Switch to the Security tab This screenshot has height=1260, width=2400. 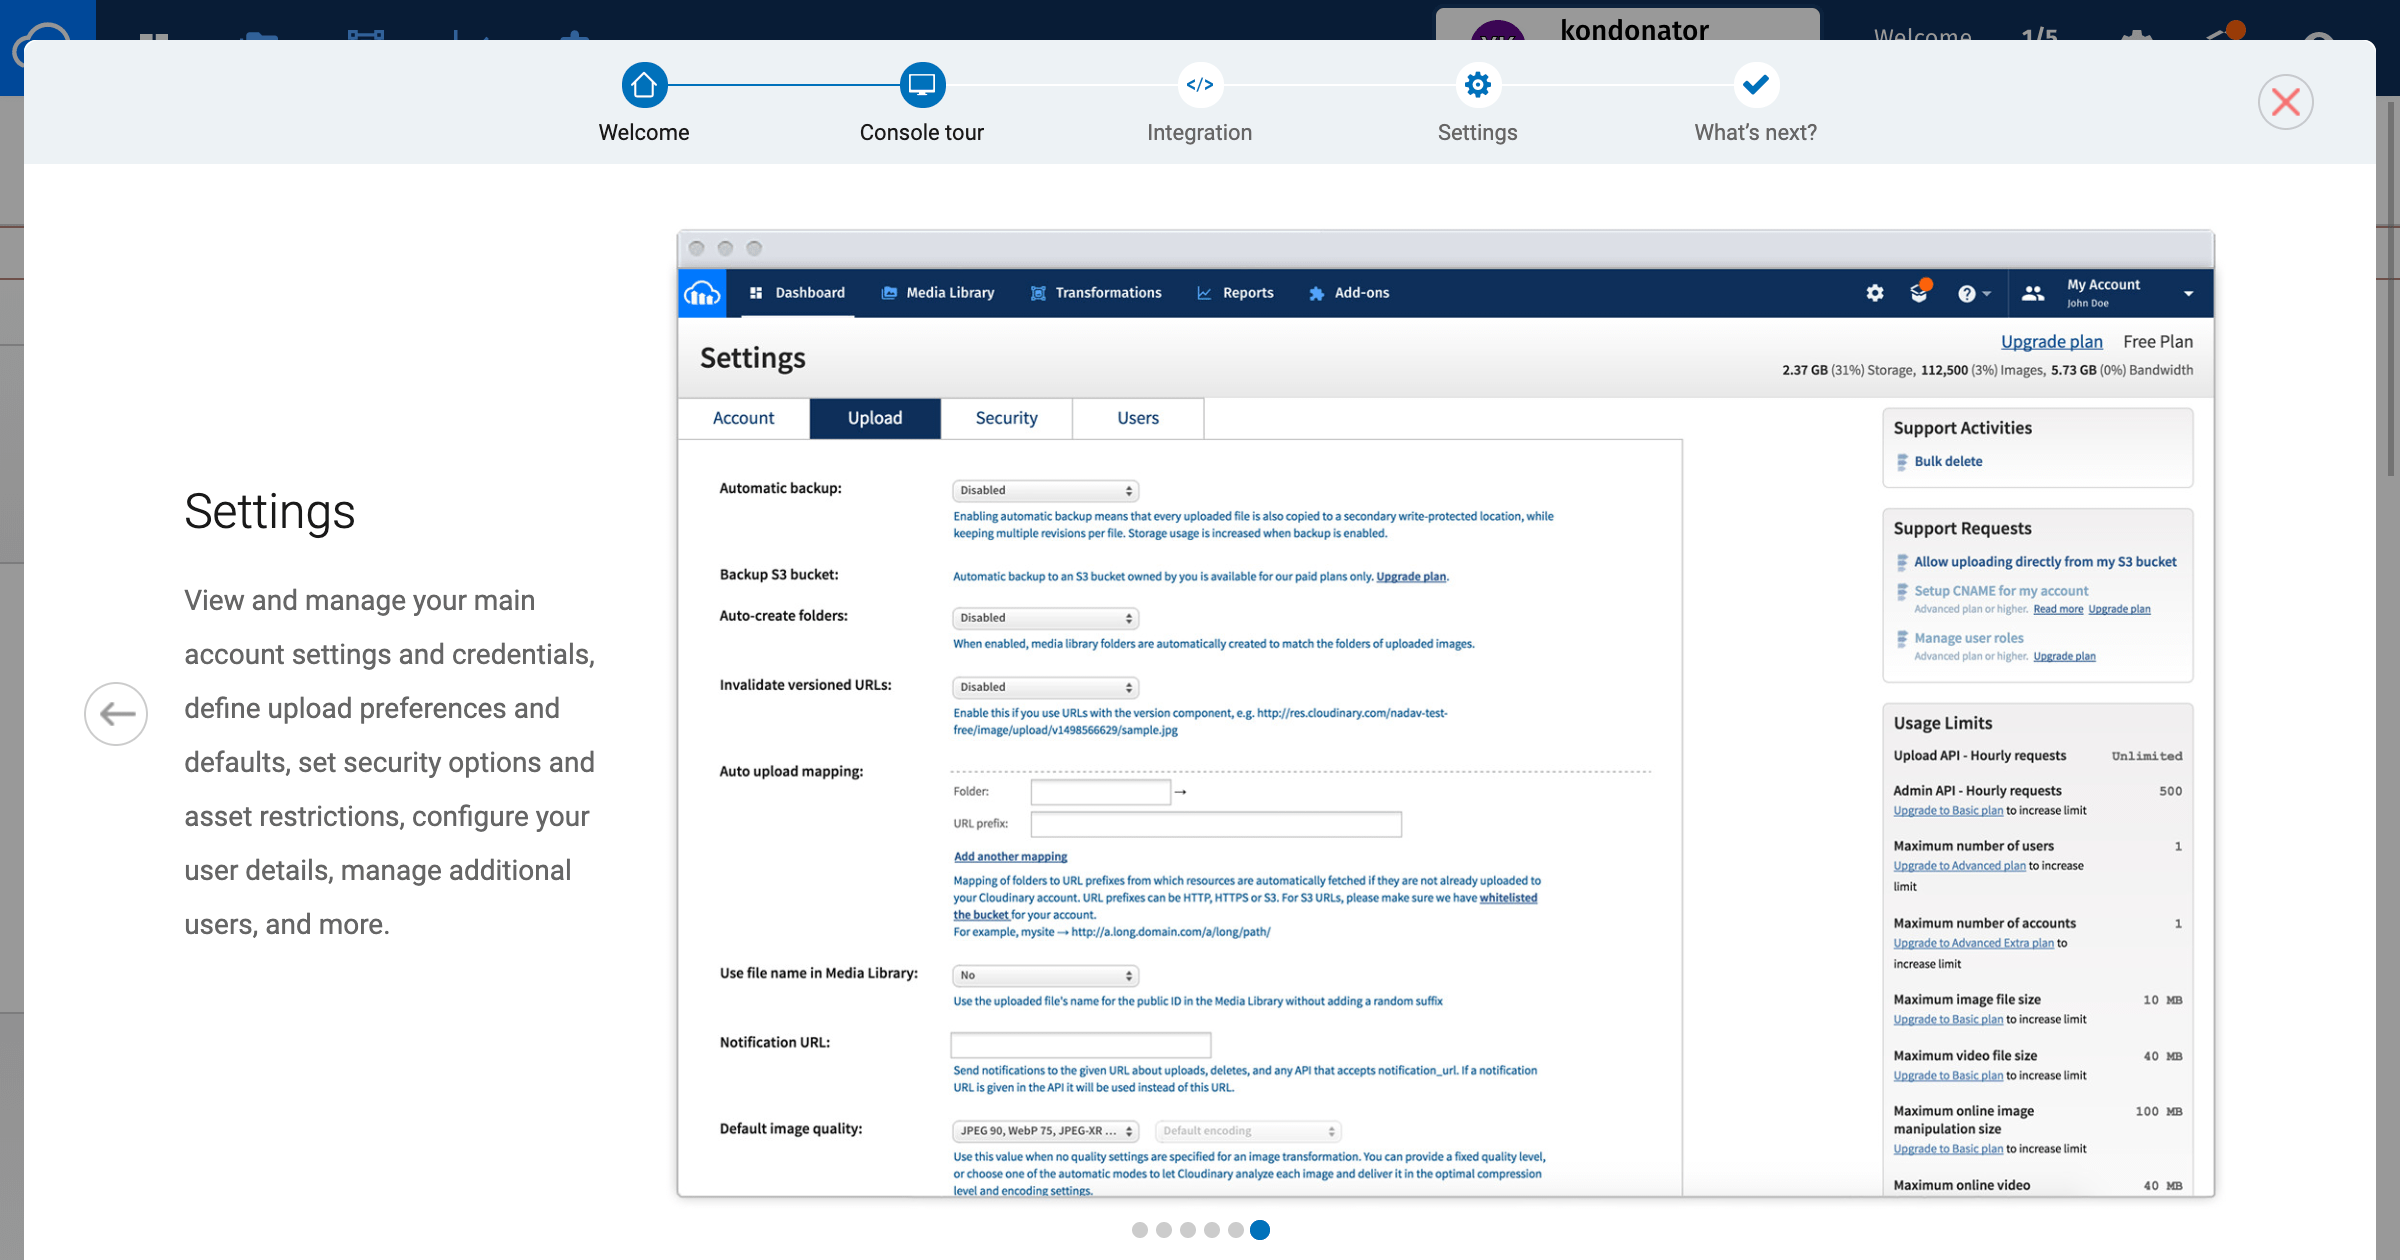(x=1006, y=418)
